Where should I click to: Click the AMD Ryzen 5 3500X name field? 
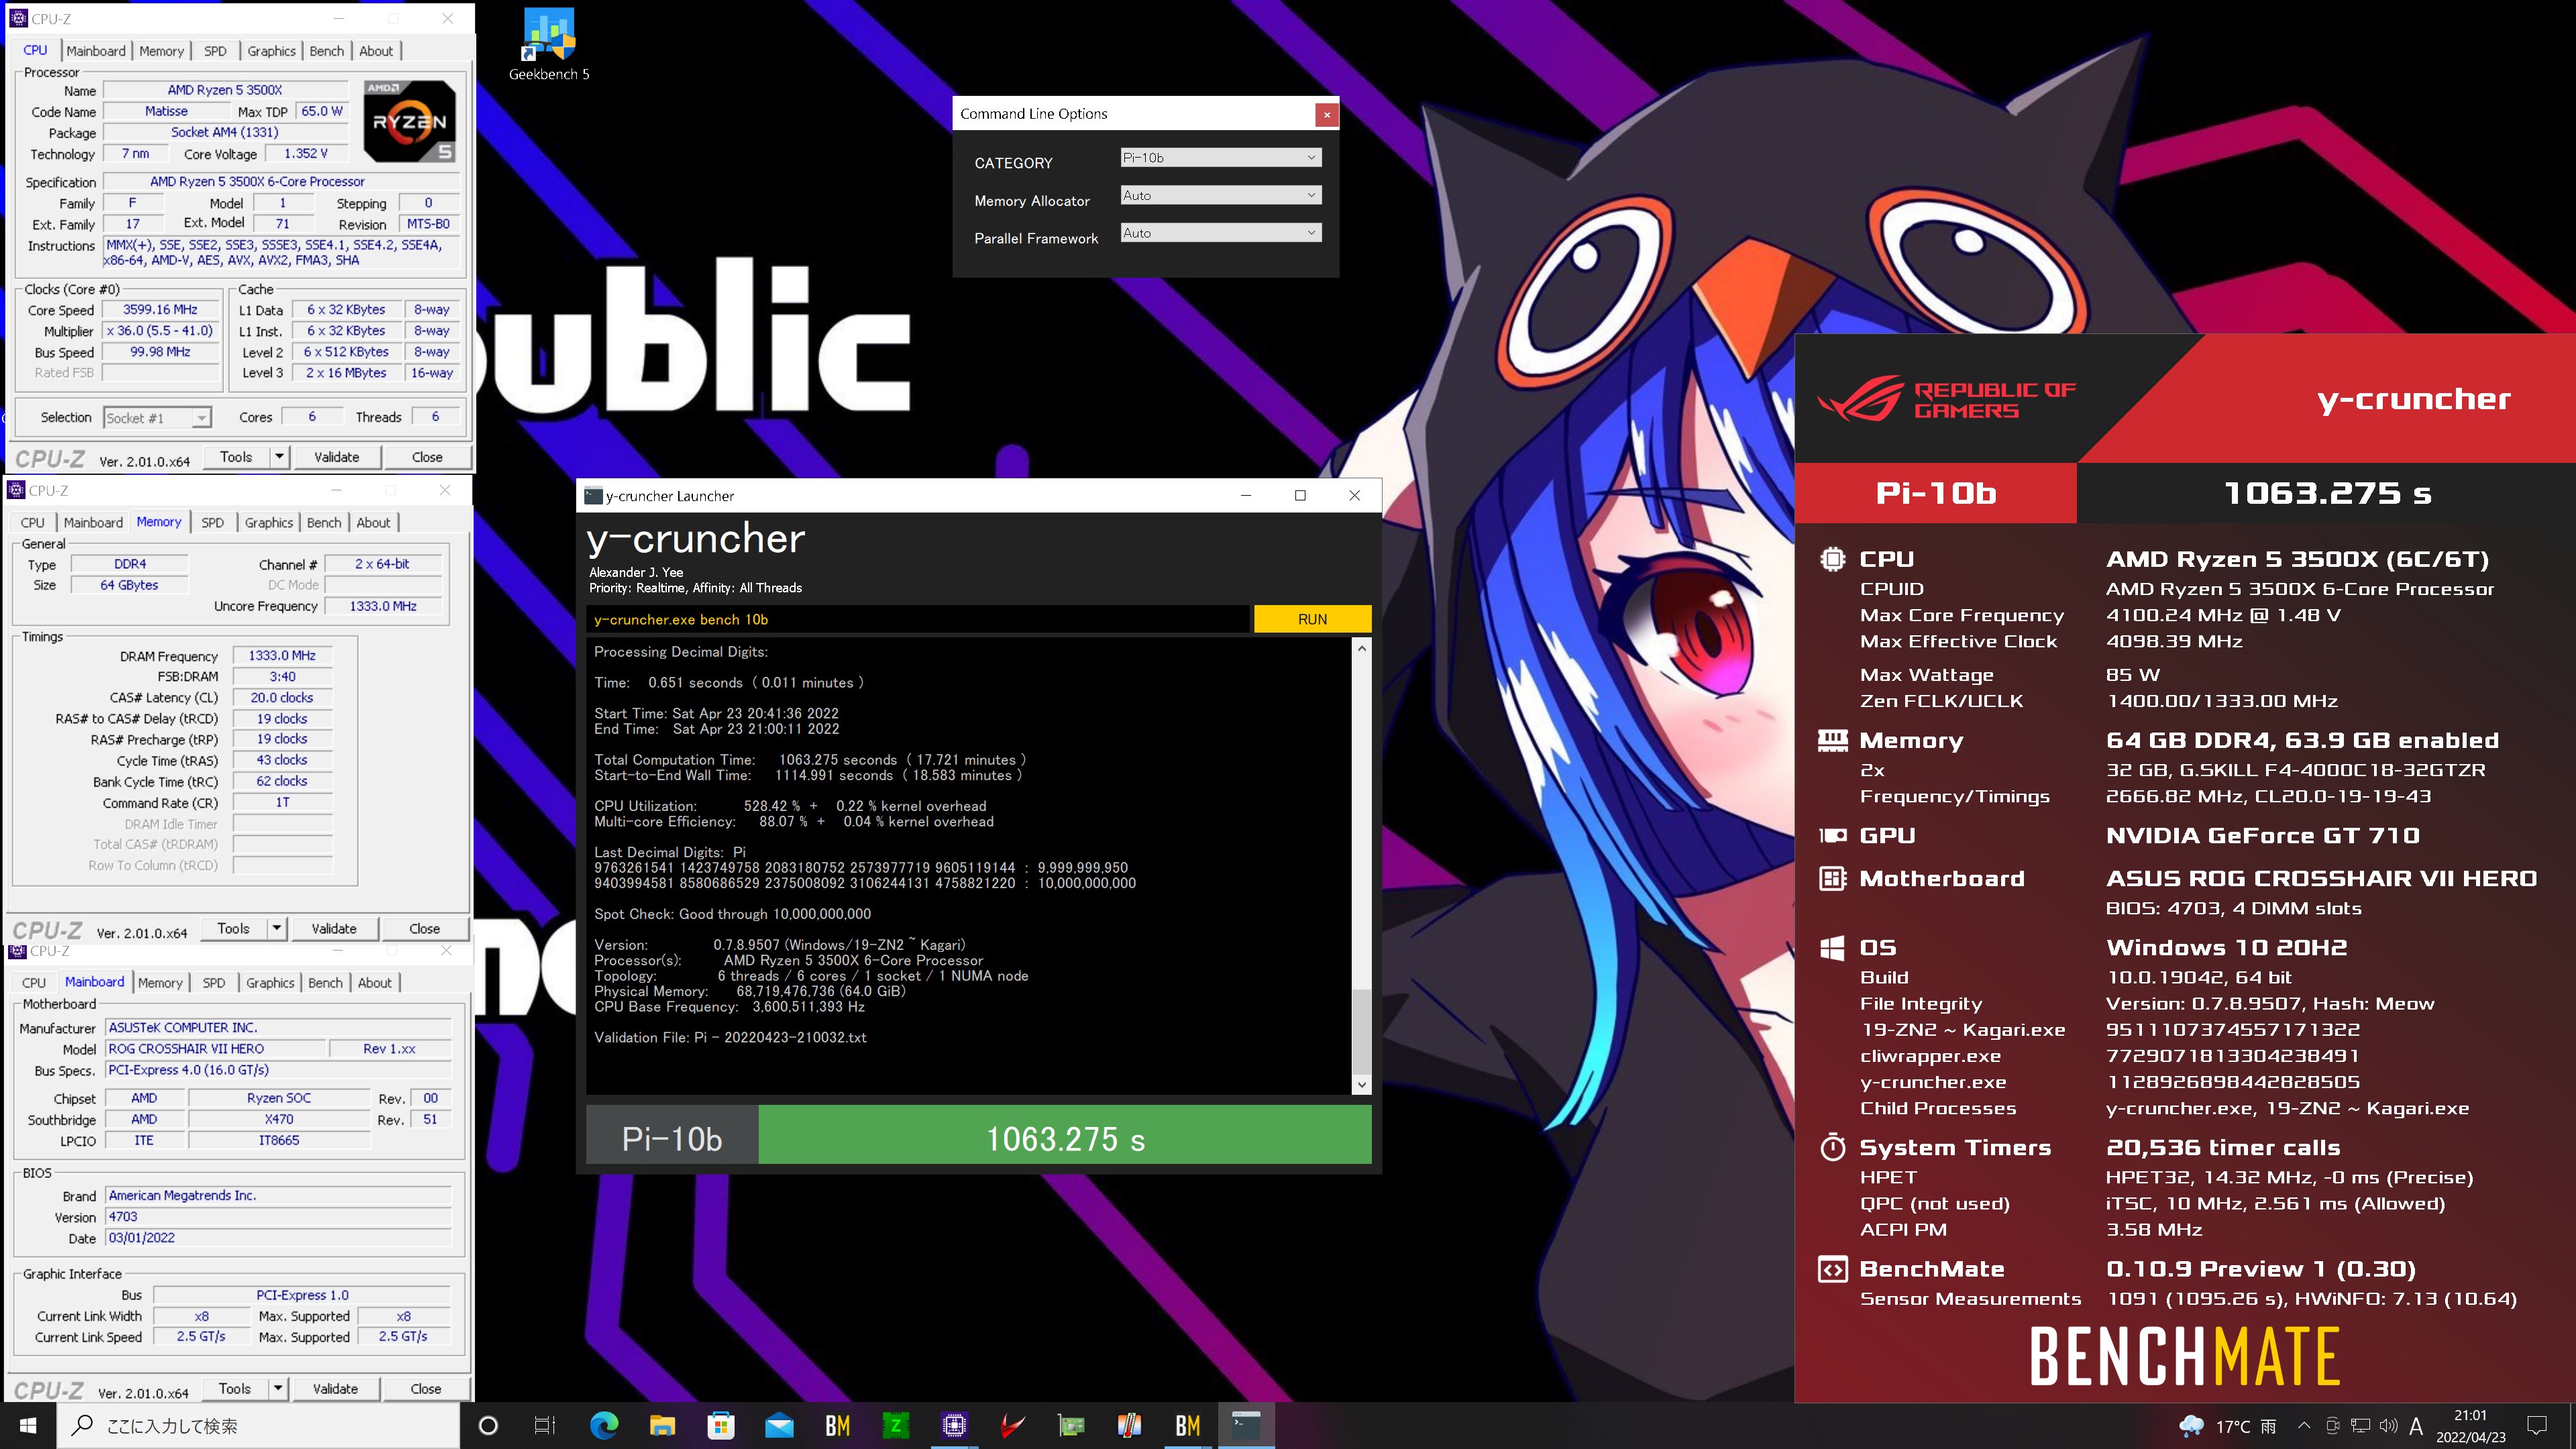tap(225, 90)
